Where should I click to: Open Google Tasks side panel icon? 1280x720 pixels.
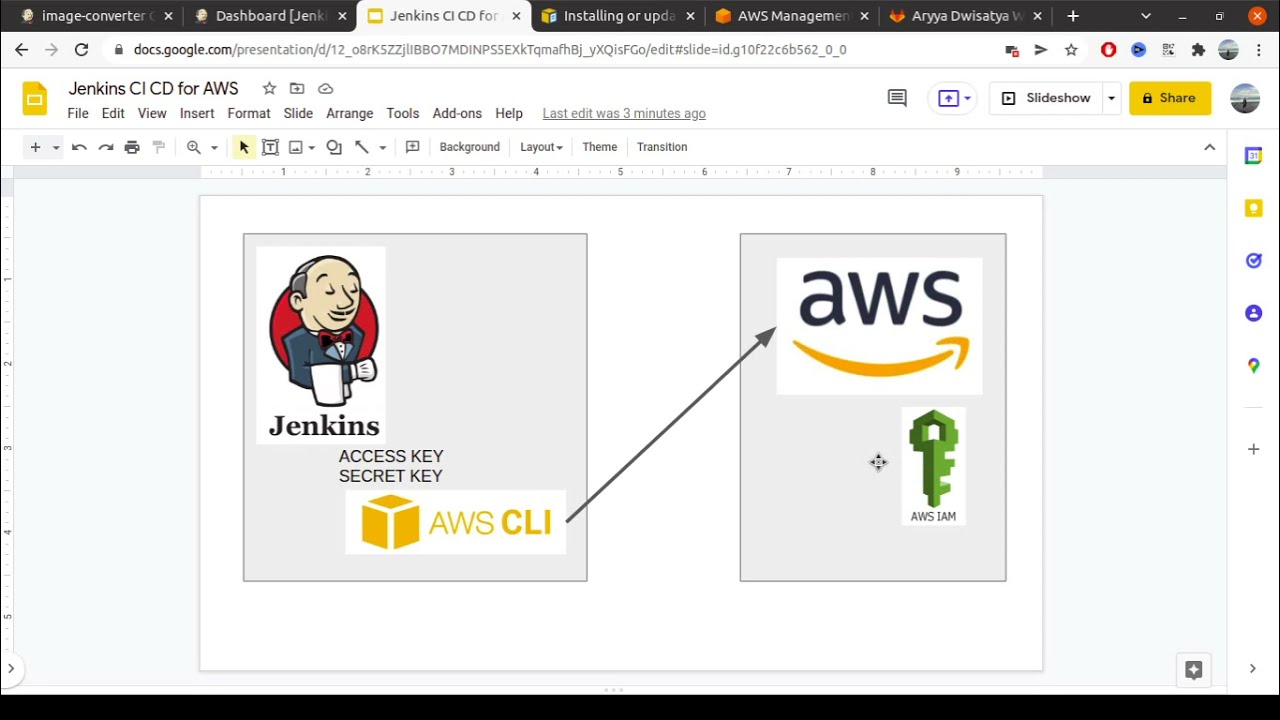(1253, 260)
